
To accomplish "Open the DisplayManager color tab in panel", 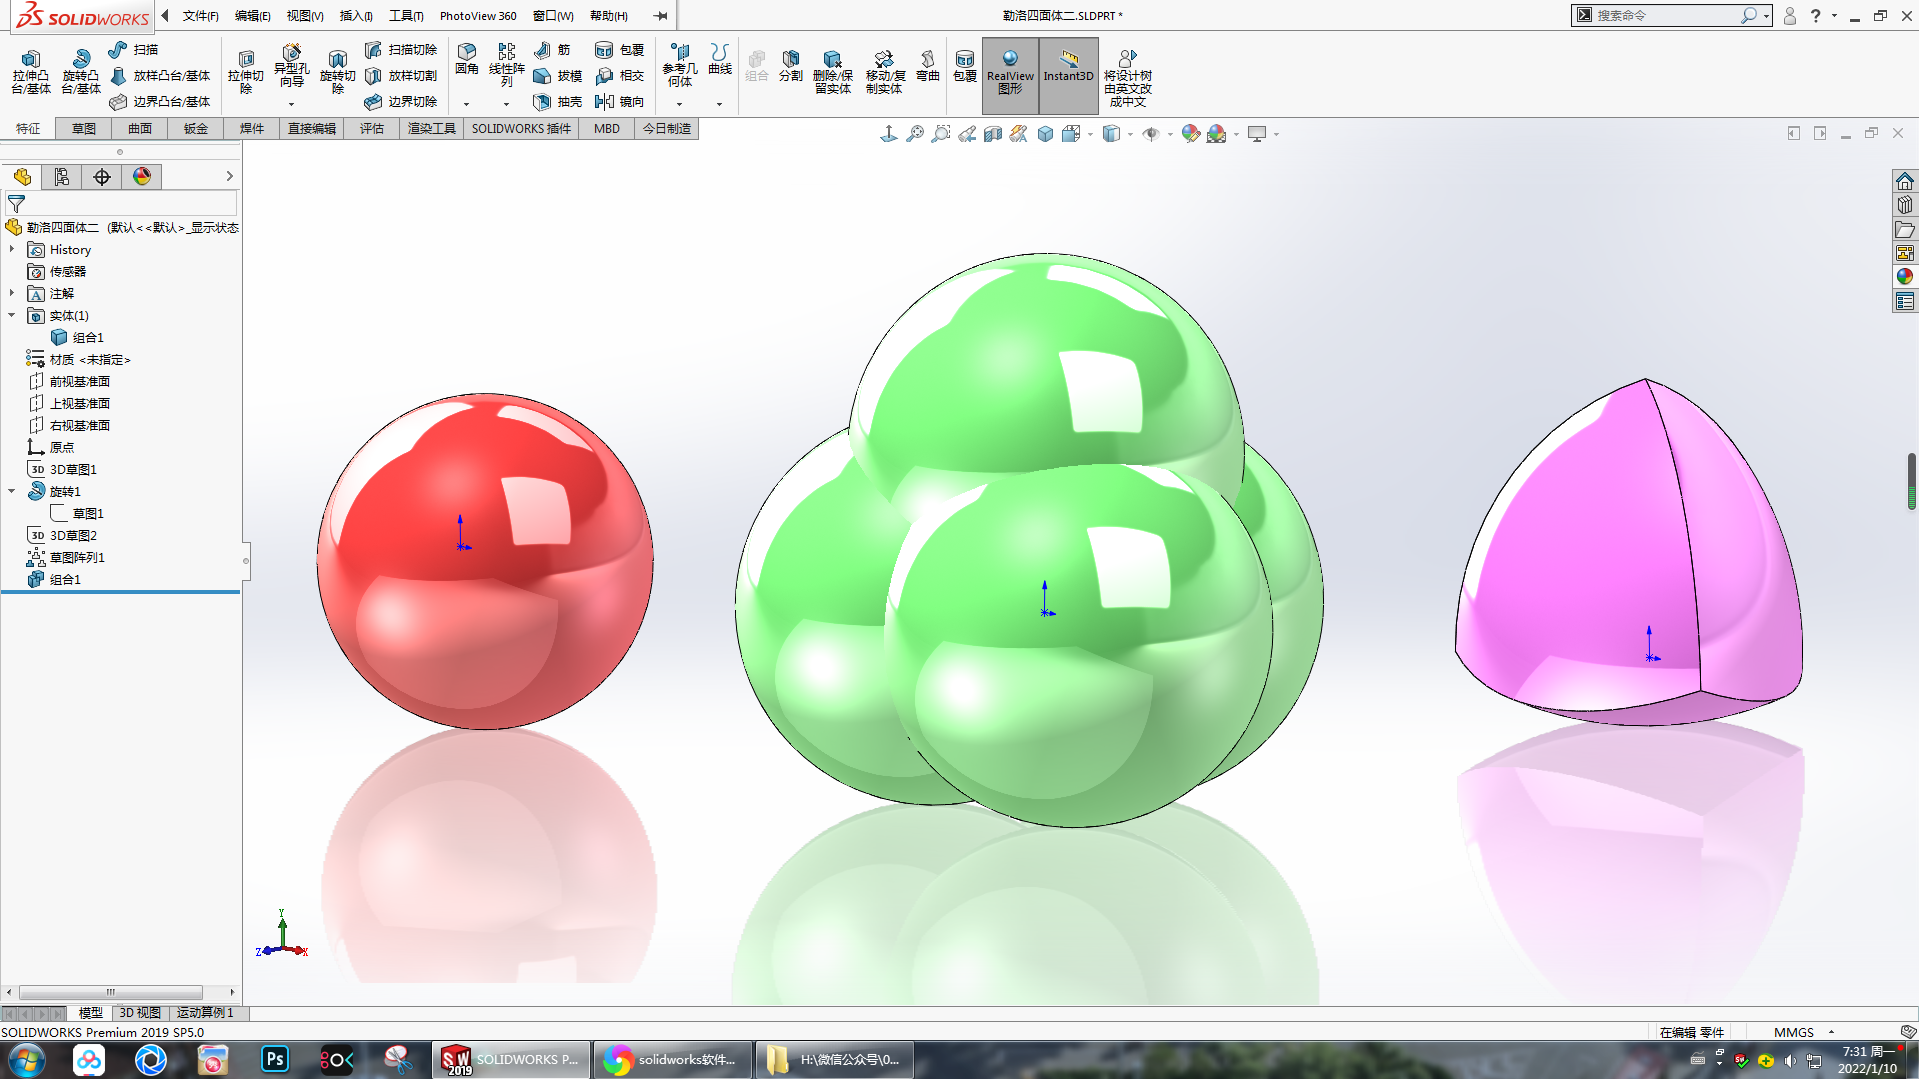I will [x=142, y=177].
